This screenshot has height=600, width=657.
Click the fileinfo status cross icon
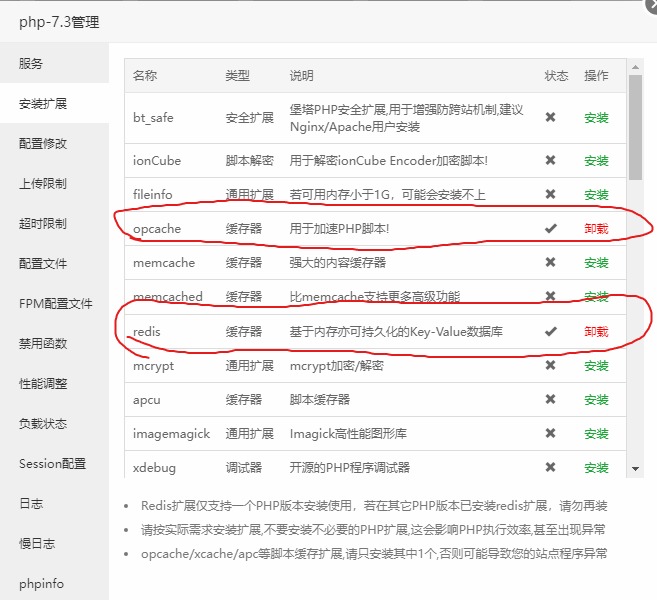551,194
